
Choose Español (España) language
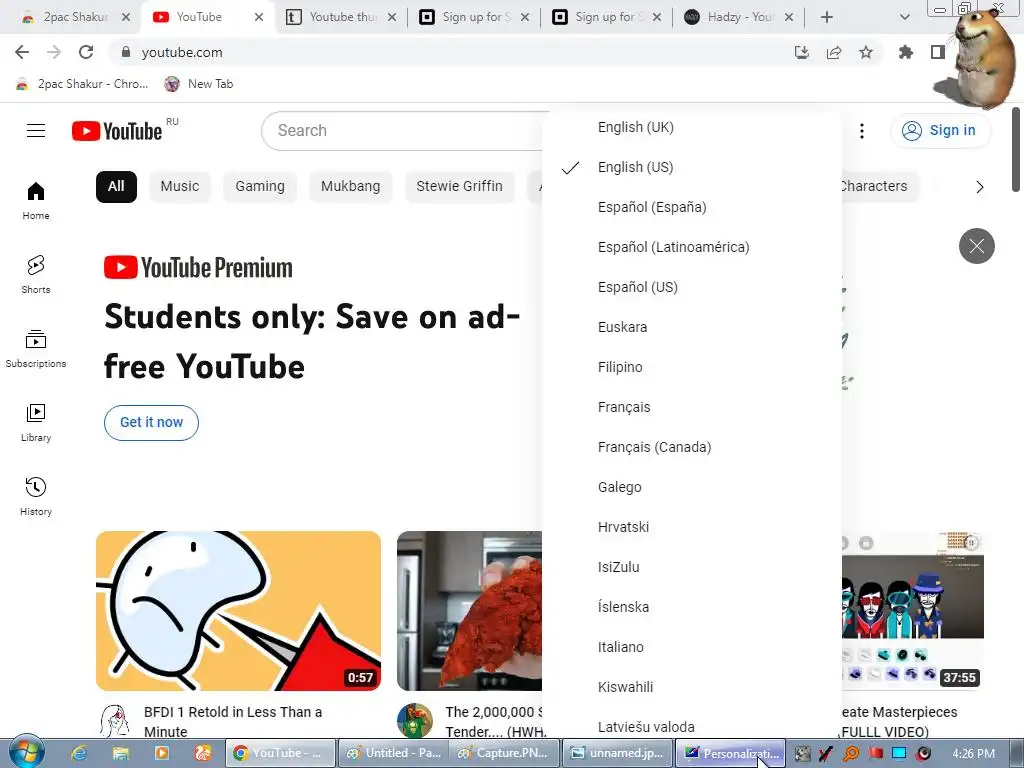[692, 207]
